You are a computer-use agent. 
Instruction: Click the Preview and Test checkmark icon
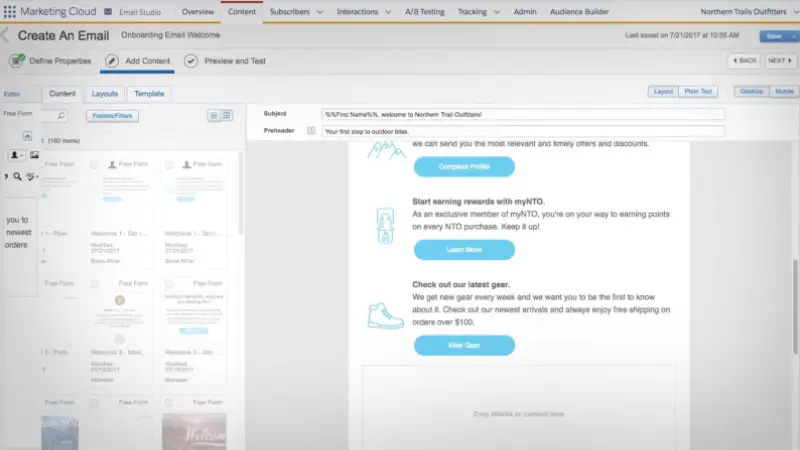pos(191,61)
